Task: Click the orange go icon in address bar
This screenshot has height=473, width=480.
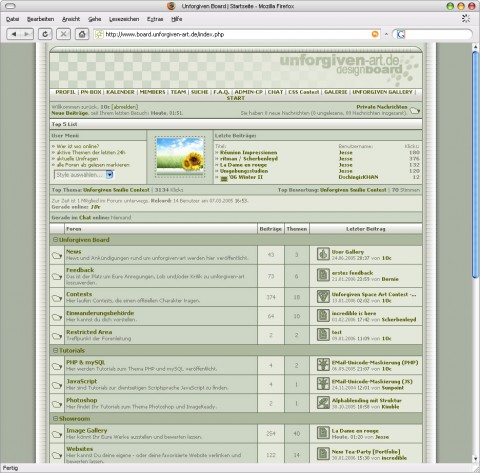Action: click(375, 34)
